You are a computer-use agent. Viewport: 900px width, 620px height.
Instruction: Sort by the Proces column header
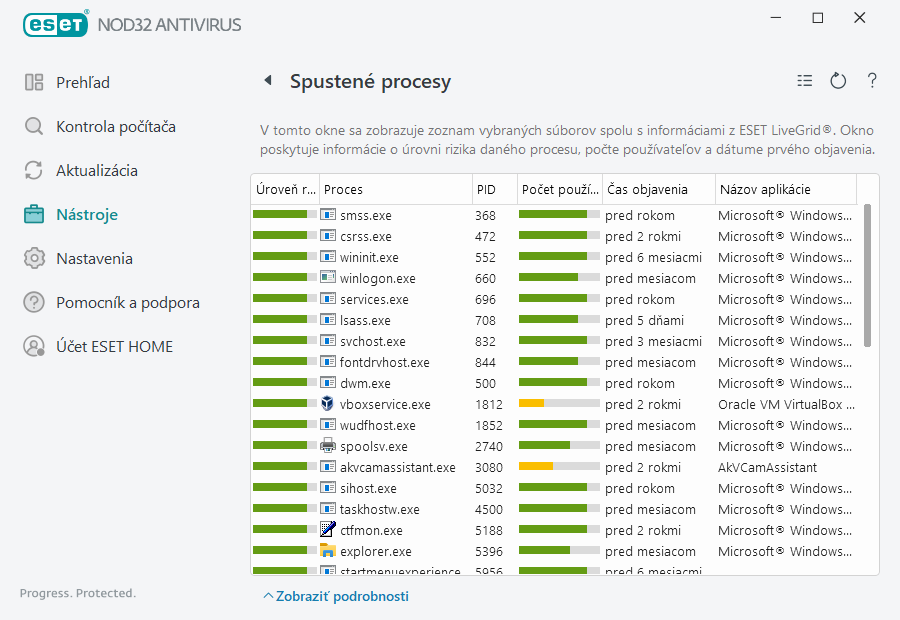coord(395,189)
